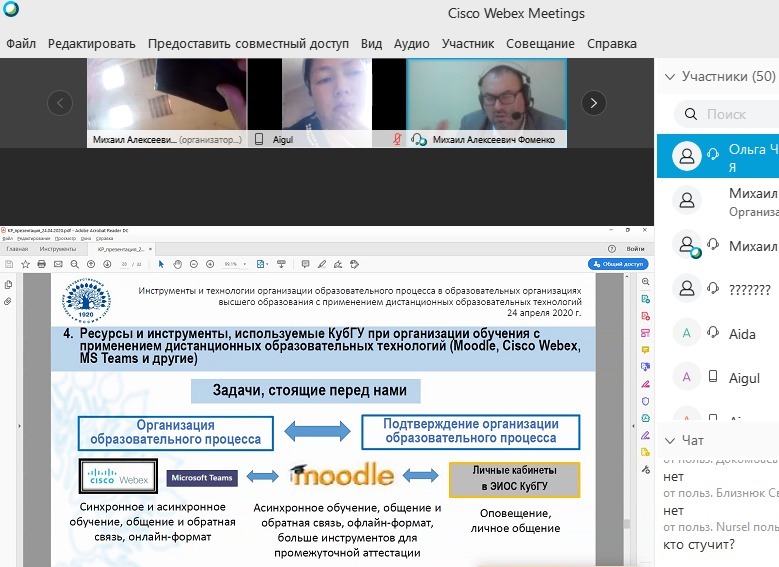
Task: Go to previous video thumbnails with left arrow
Action: [x=60, y=103]
